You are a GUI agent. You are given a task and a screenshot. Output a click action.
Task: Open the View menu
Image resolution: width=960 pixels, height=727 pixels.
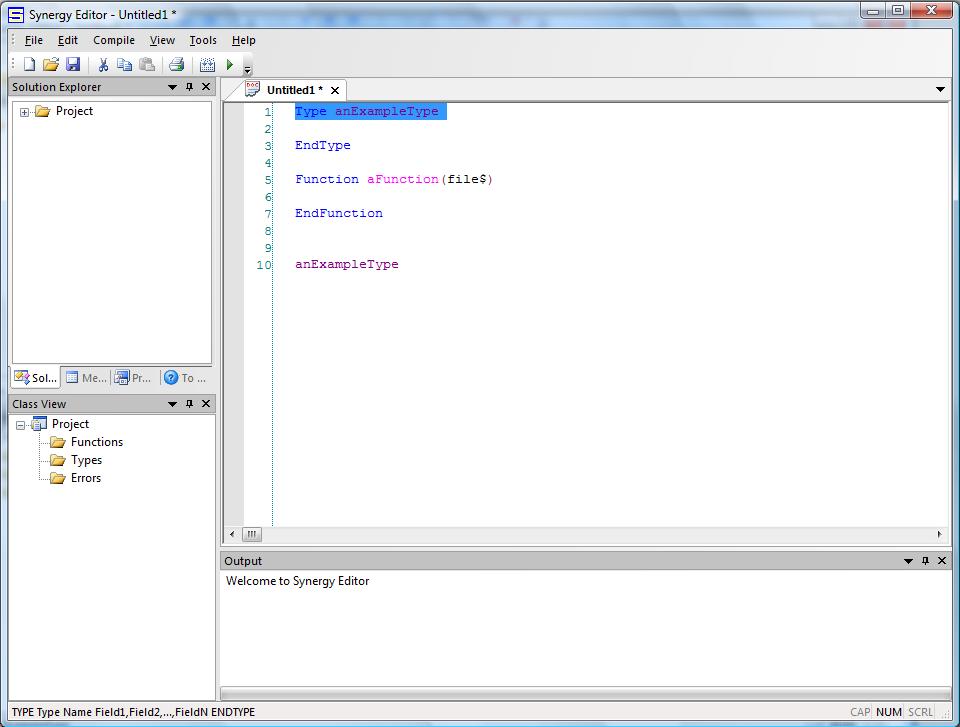click(x=162, y=40)
